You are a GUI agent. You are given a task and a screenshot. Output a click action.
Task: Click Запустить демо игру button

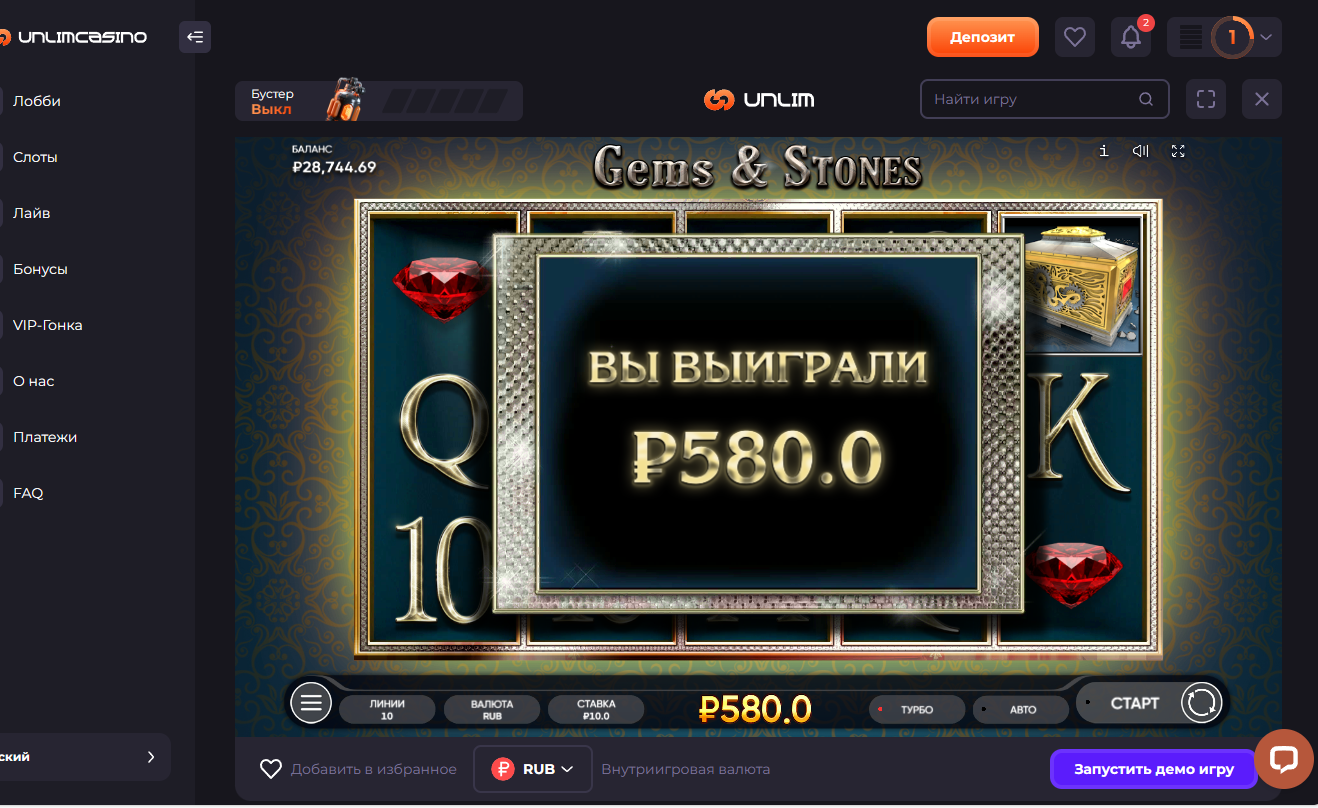click(1154, 769)
